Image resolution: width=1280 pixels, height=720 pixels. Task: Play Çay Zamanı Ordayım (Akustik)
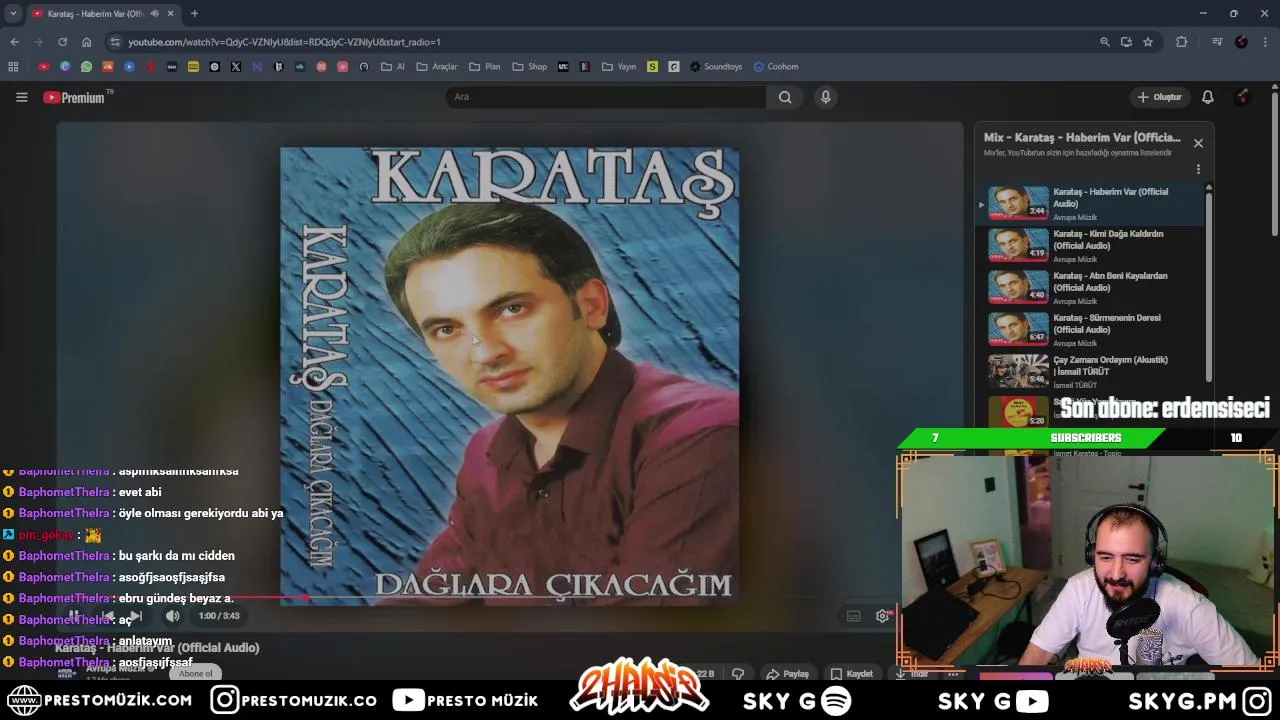[1090, 371]
